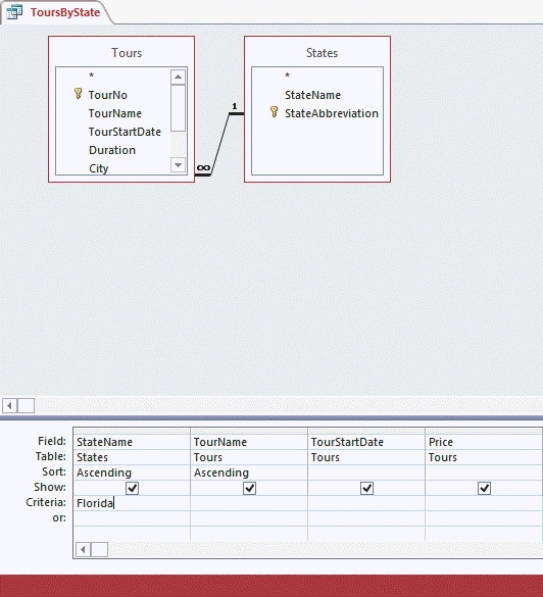This screenshot has height=597, width=543.
Task: Click the primary key icon beside StateAbbreviation
Action: click(274, 112)
